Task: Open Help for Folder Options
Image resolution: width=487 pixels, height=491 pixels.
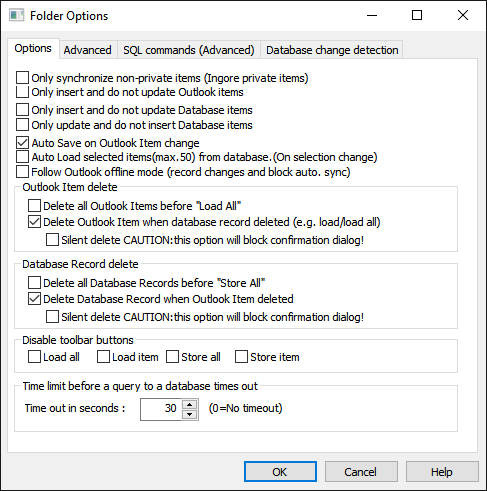Action: [x=442, y=472]
